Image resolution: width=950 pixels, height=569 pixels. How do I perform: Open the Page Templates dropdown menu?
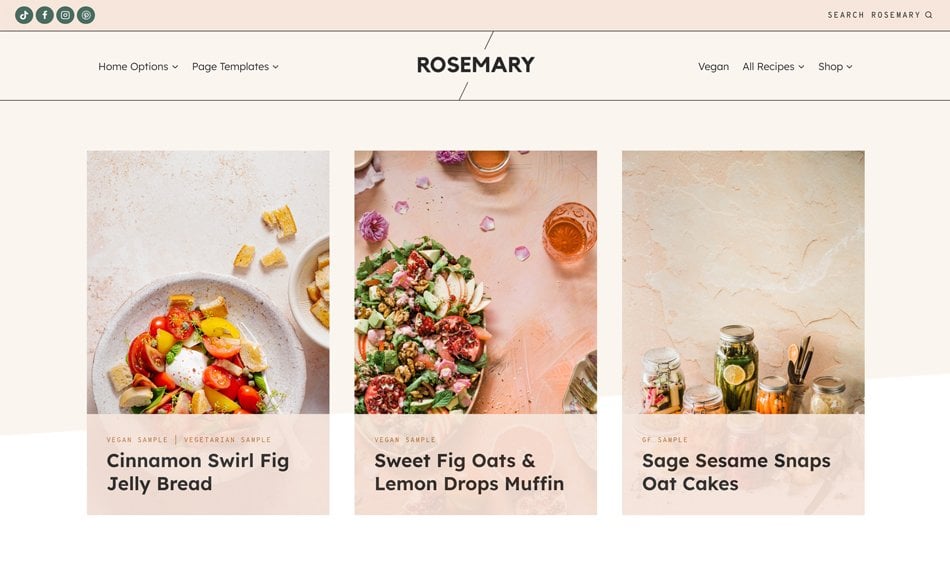pos(235,67)
